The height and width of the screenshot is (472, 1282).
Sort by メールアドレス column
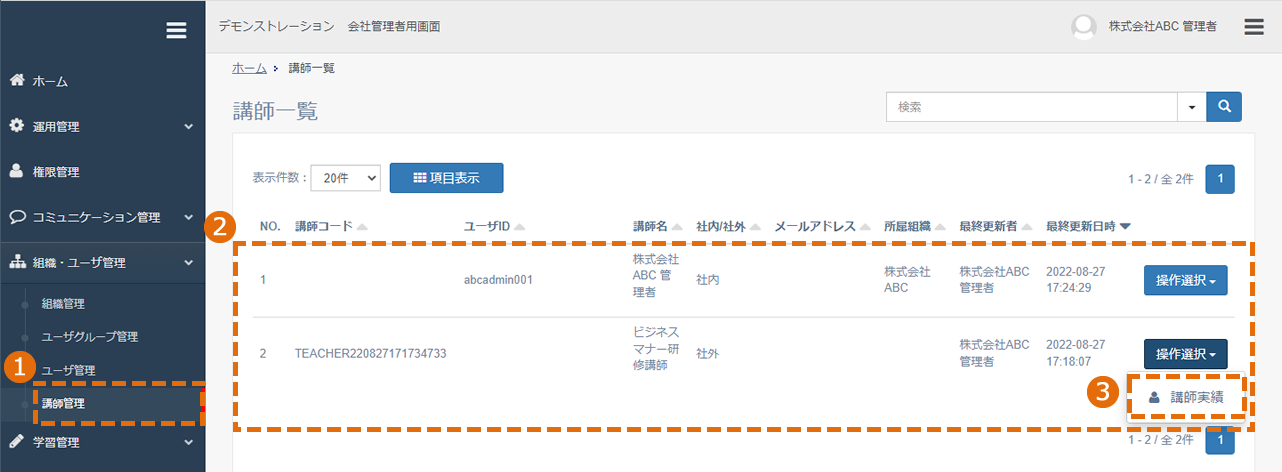(821, 227)
